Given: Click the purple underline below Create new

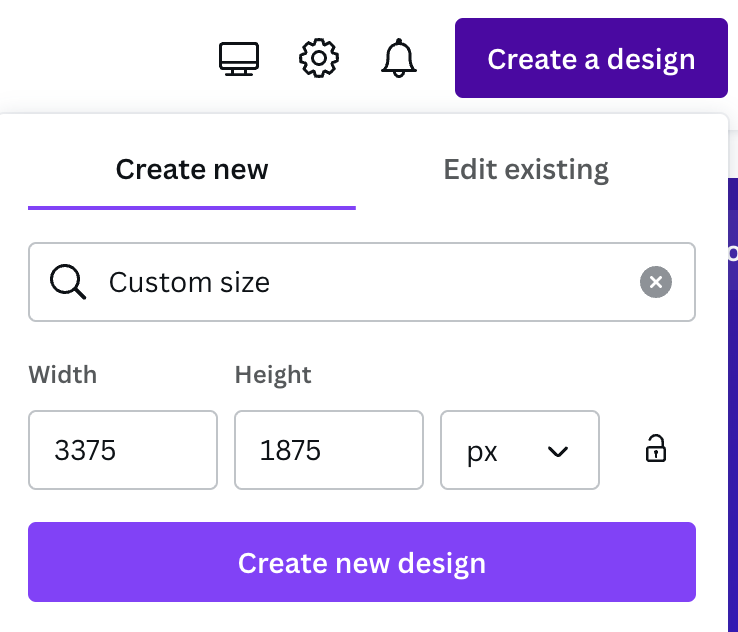Looking at the screenshot, I should point(192,208).
